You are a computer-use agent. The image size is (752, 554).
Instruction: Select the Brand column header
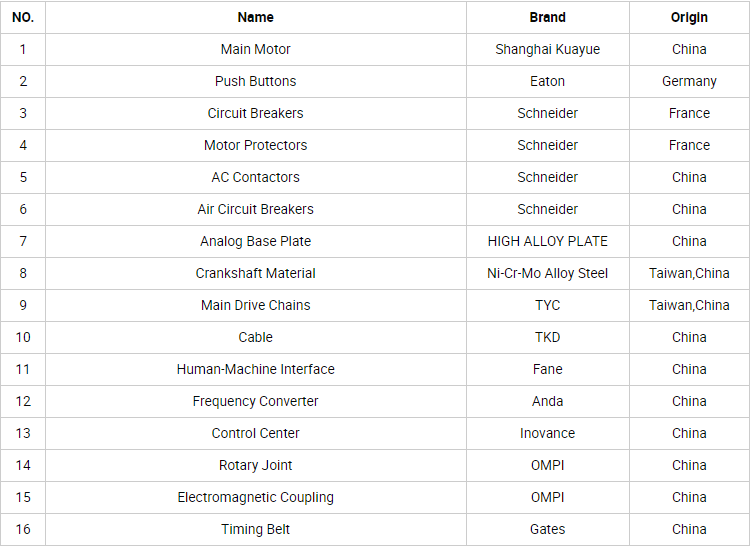(547, 17)
